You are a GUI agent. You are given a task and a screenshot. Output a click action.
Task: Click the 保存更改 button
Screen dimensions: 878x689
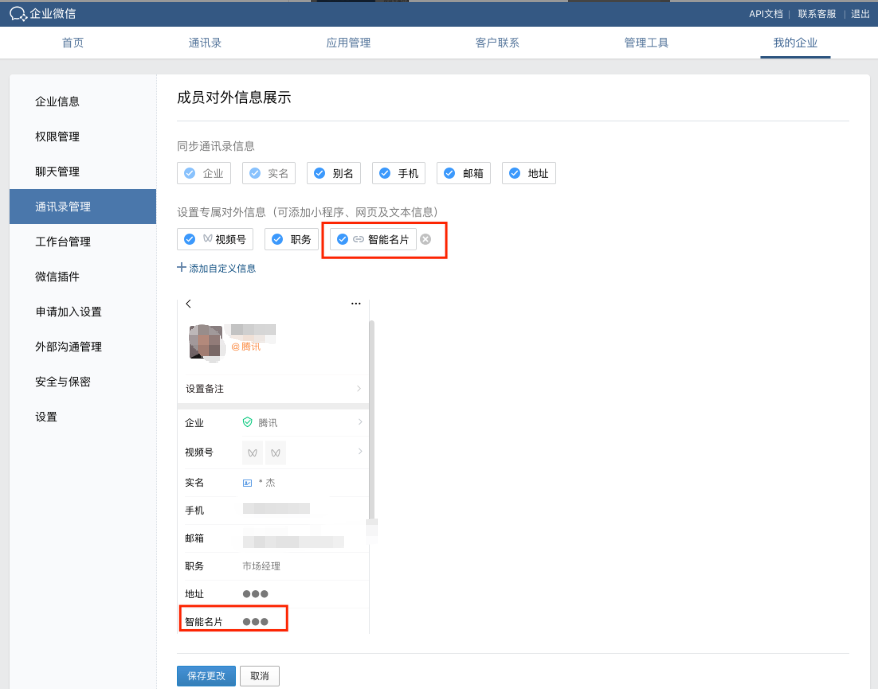point(207,676)
